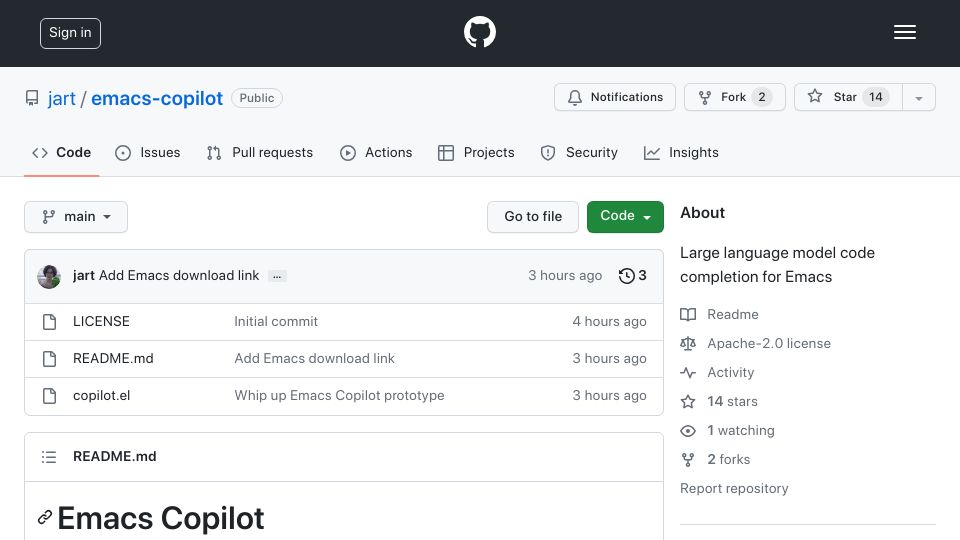Click the pulse icon beside Activity
The width and height of the screenshot is (960, 540).
pos(688,372)
